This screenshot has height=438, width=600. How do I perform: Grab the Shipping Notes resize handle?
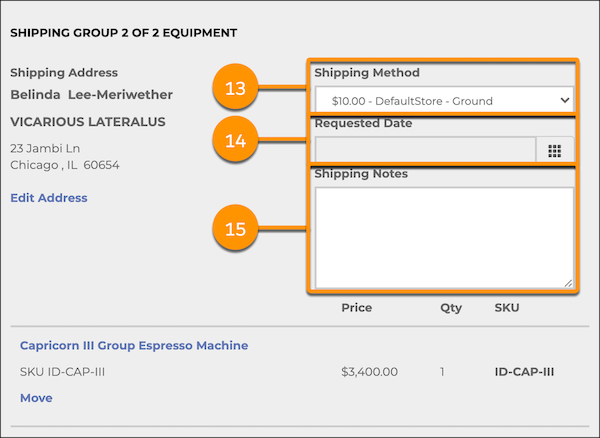pos(568,283)
